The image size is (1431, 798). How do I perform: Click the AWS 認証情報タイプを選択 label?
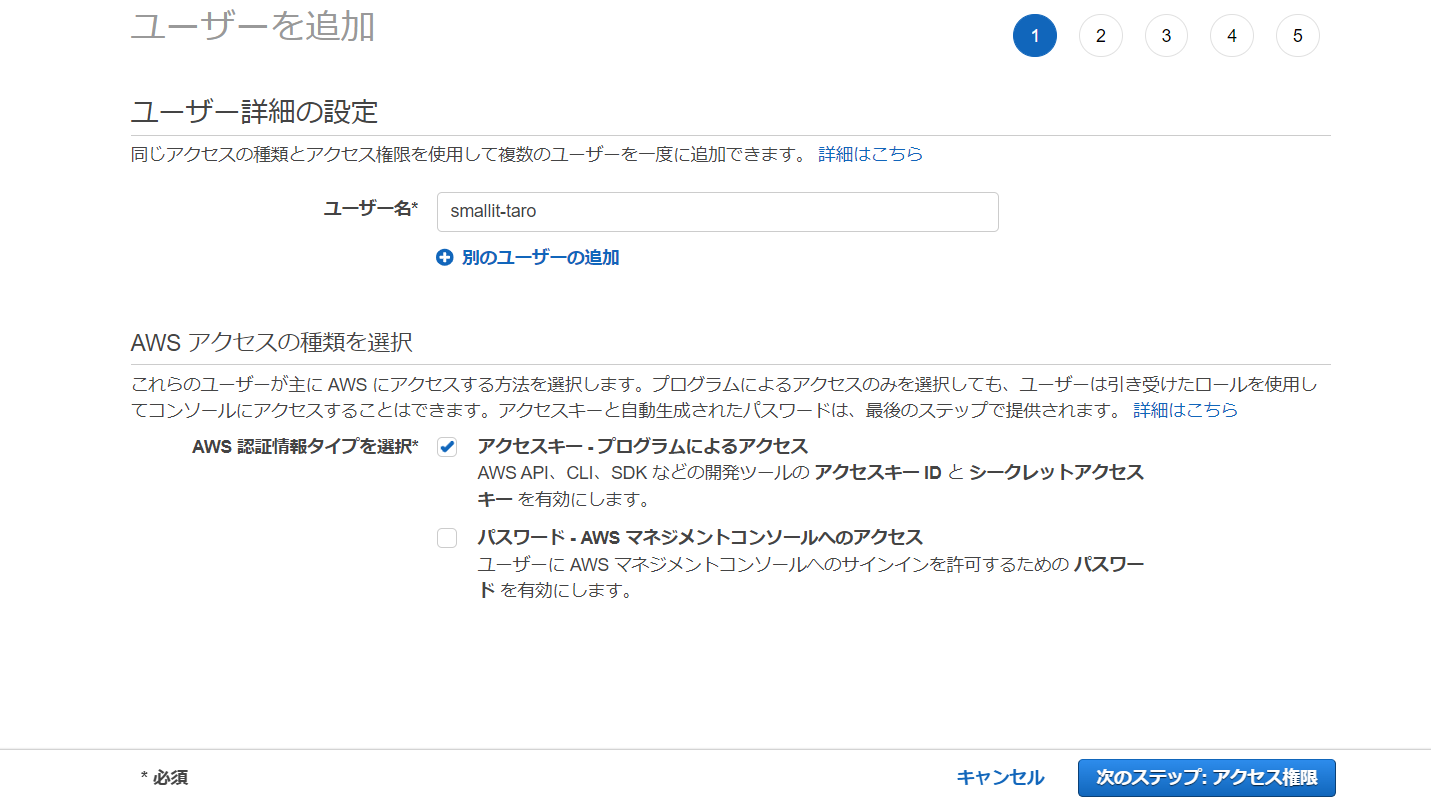tap(304, 447)
